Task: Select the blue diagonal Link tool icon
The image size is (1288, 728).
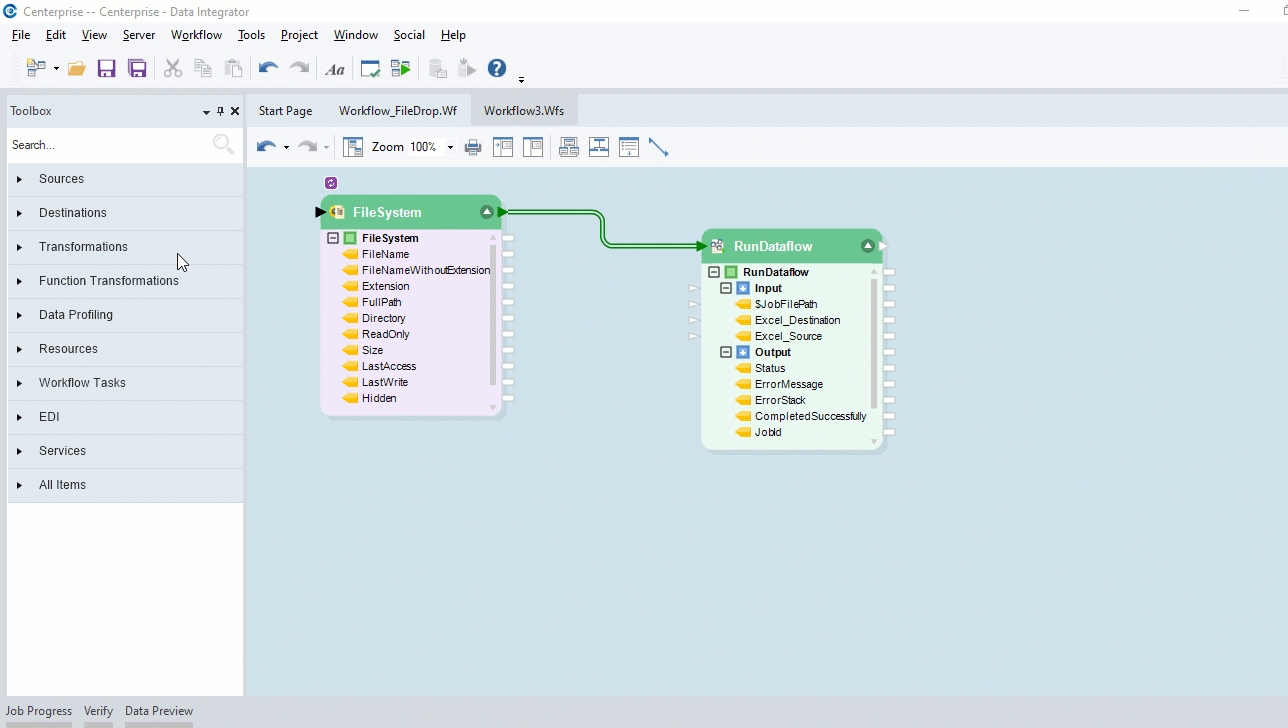Action: pos(658,147)
